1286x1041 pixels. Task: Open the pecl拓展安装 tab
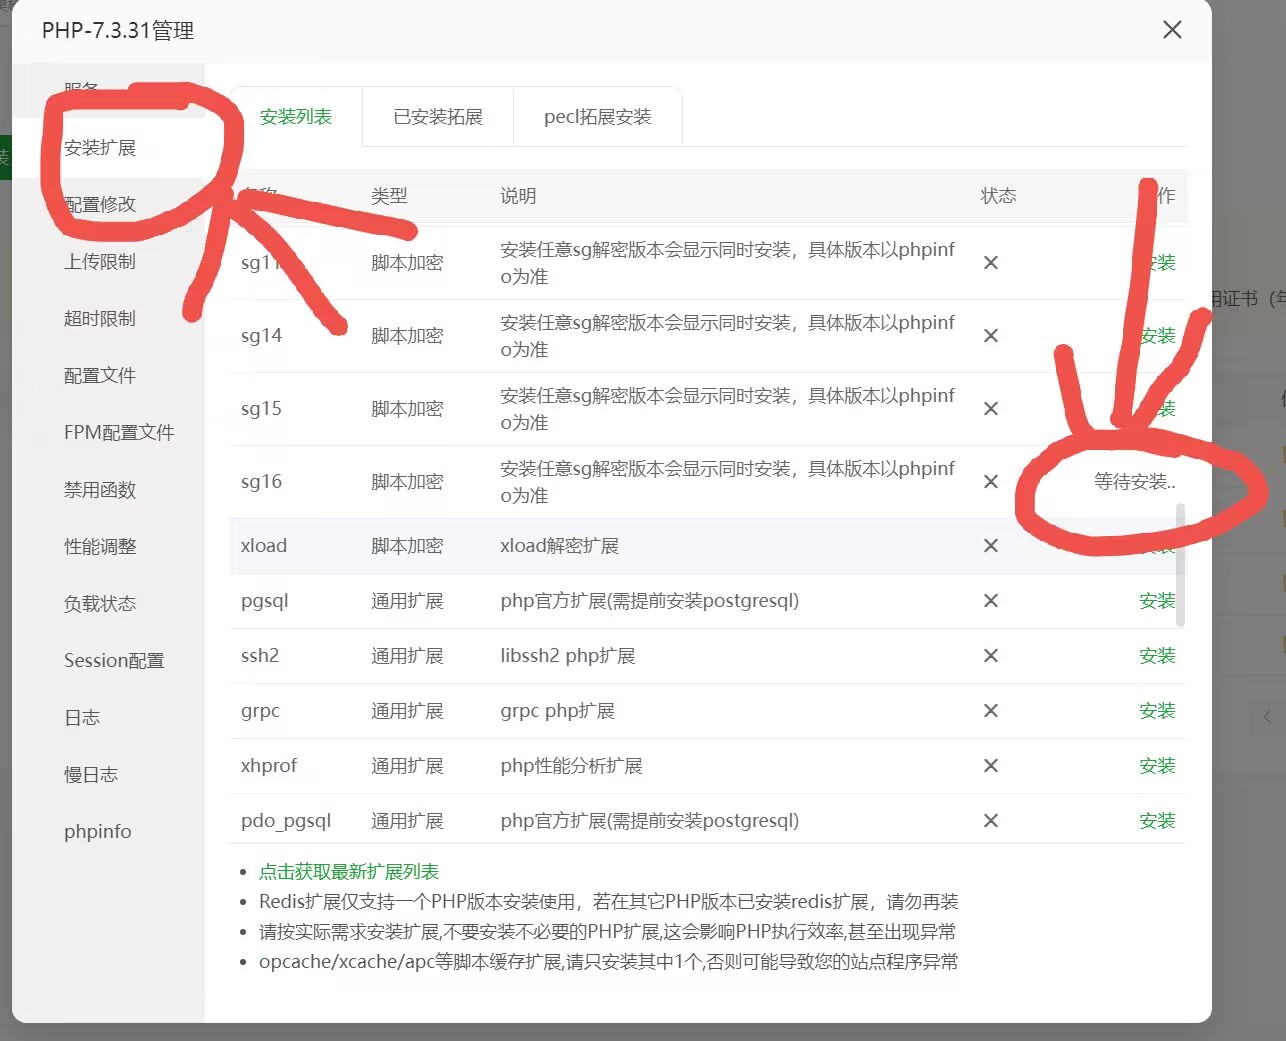[x=597, y=116]
